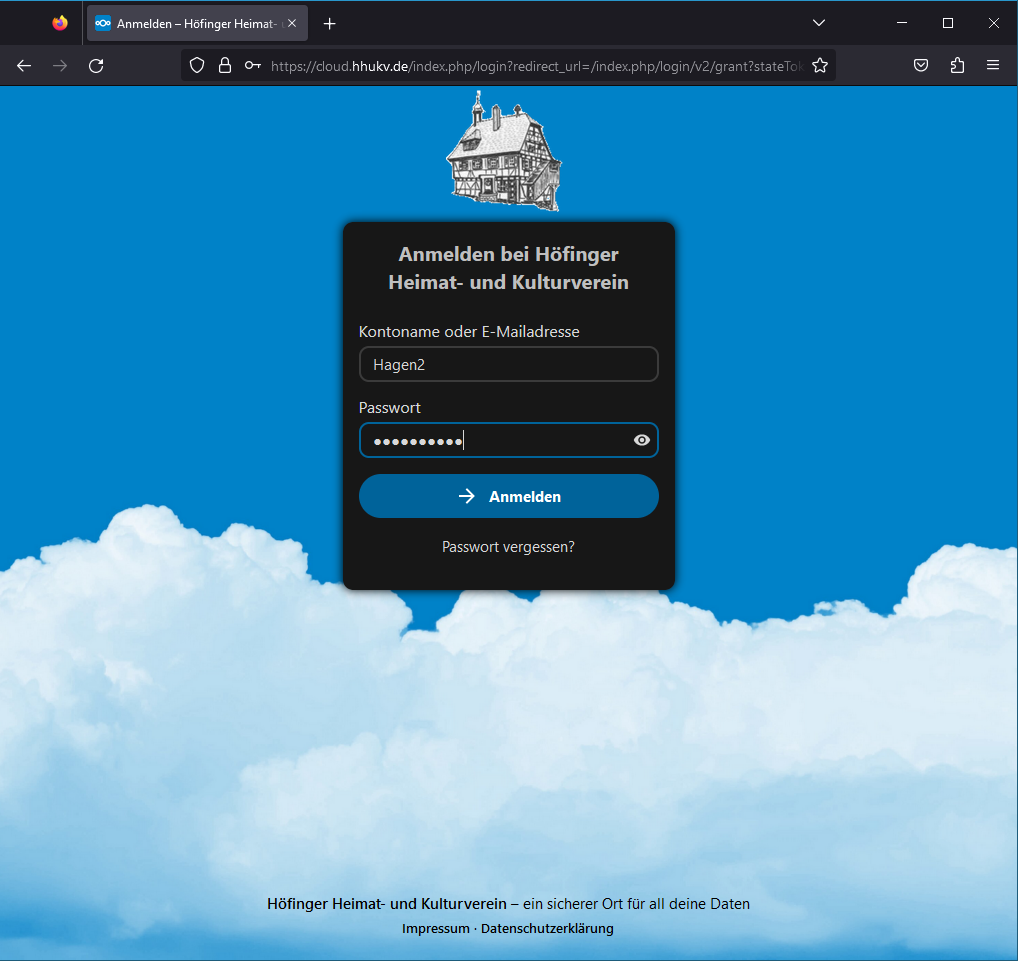
Task: Open a new tab with plus button
Action: pyautogui.click(x=330, y=24)
